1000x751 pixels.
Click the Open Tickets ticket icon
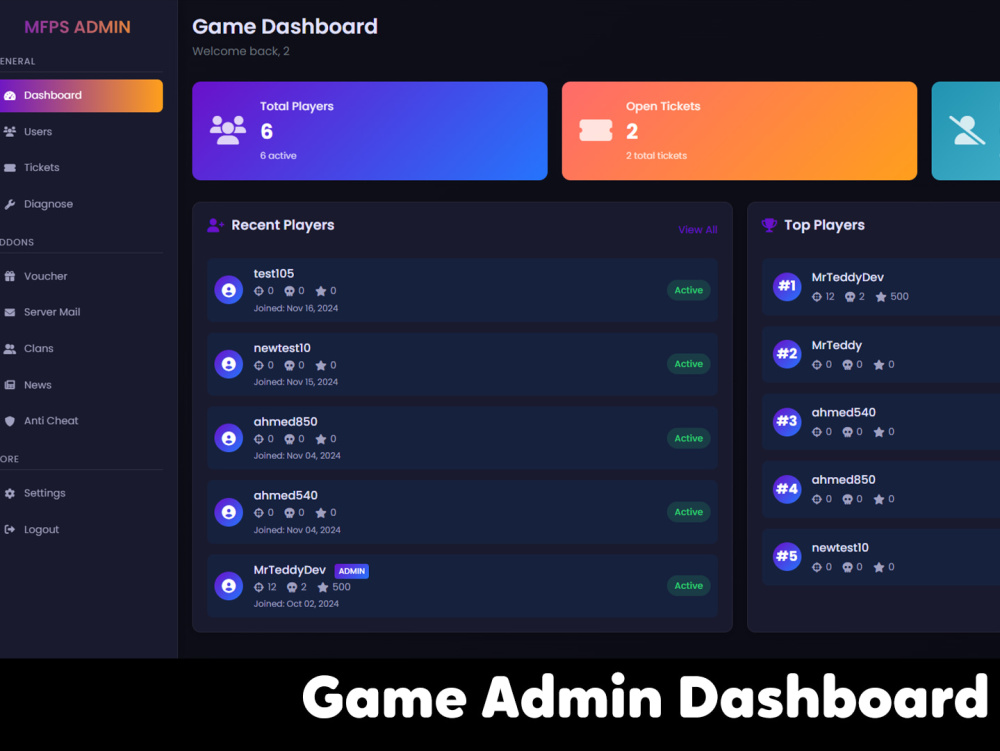(596, 130)
